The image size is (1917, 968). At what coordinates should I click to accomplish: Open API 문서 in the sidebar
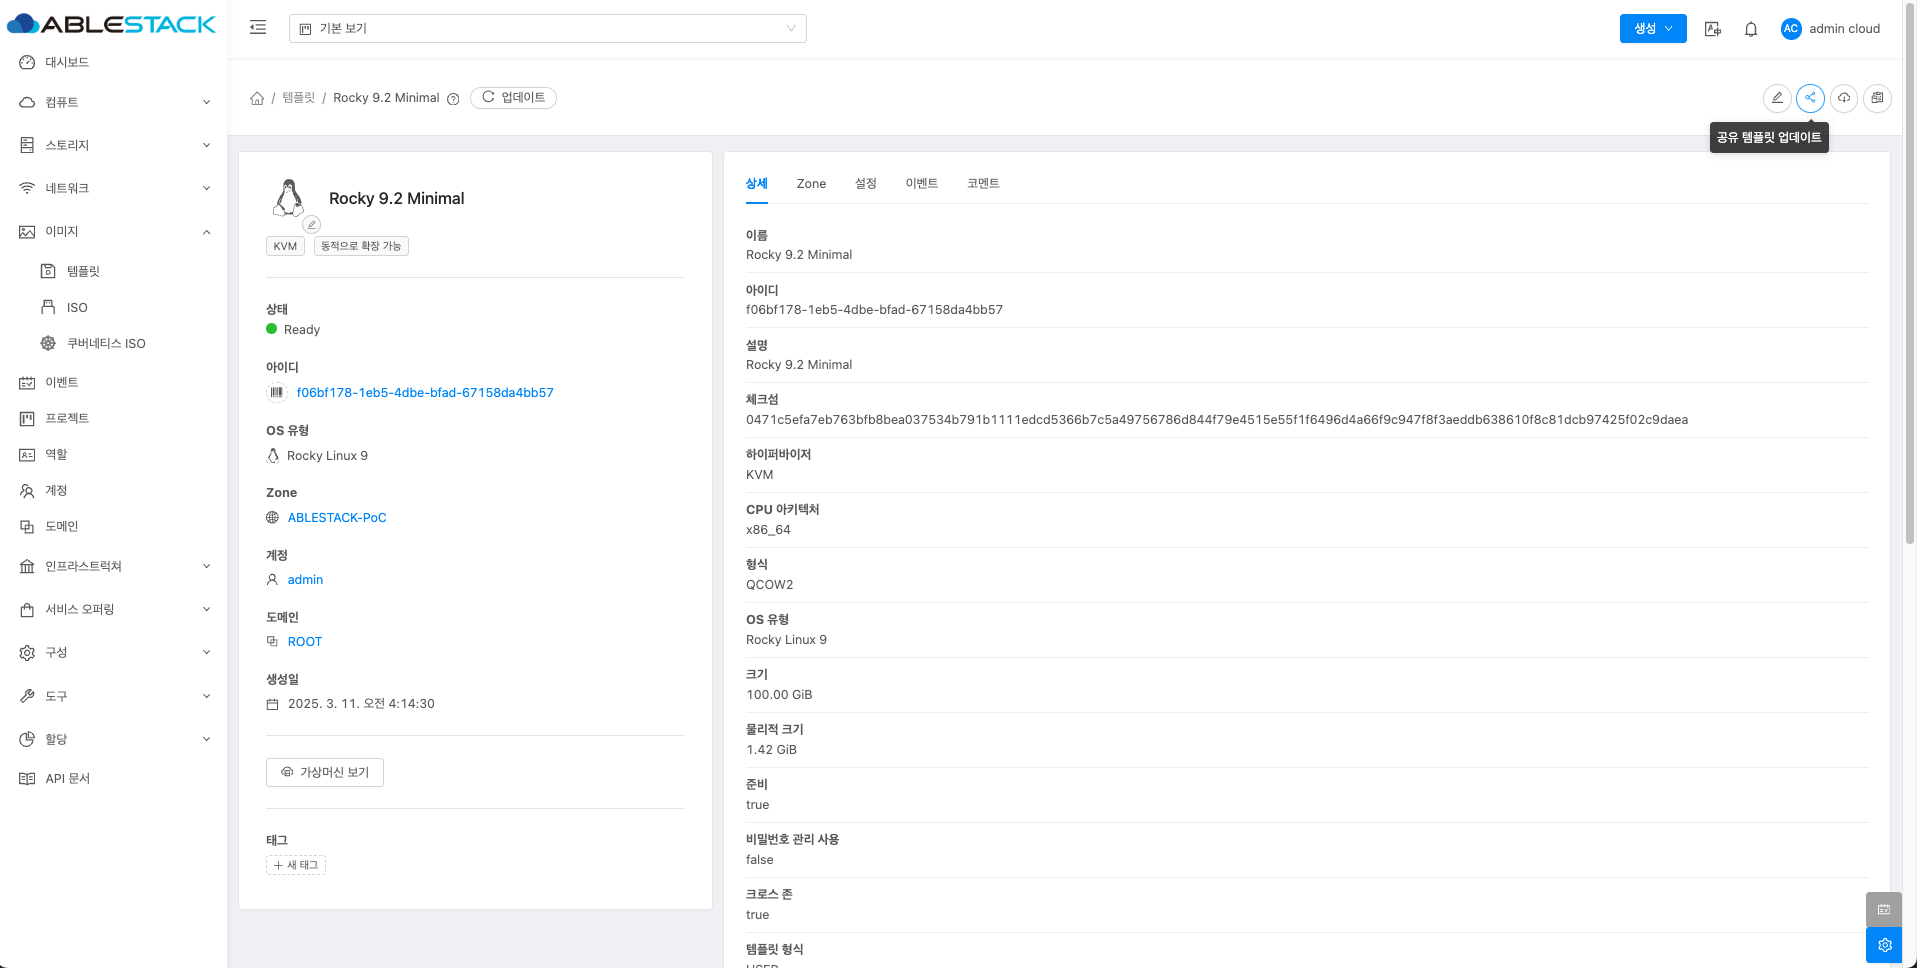click(x=113, y=778)
